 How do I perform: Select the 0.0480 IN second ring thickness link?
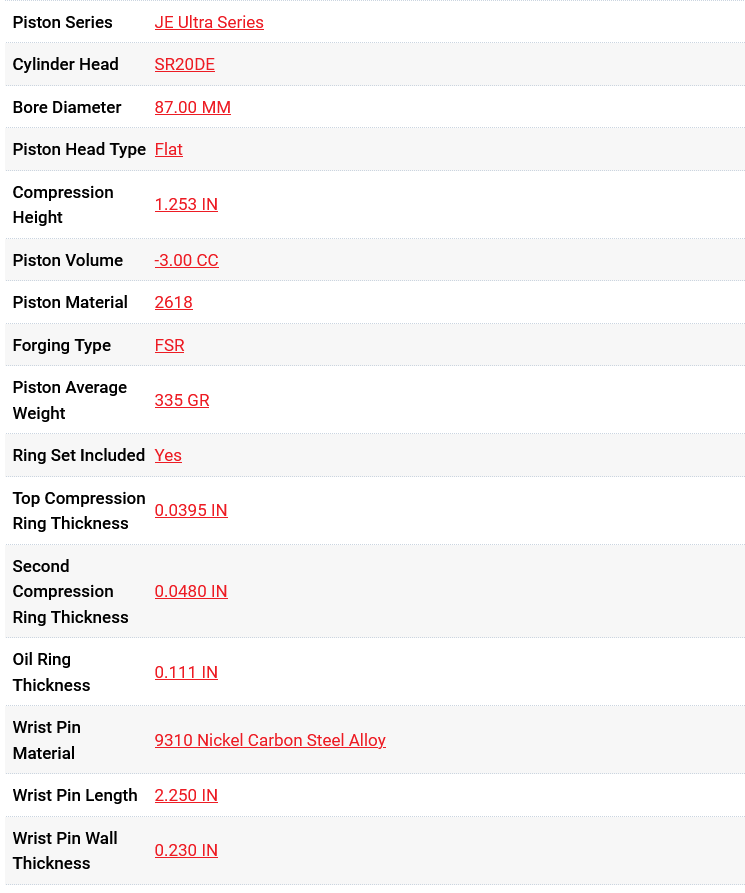click(191, 591)
